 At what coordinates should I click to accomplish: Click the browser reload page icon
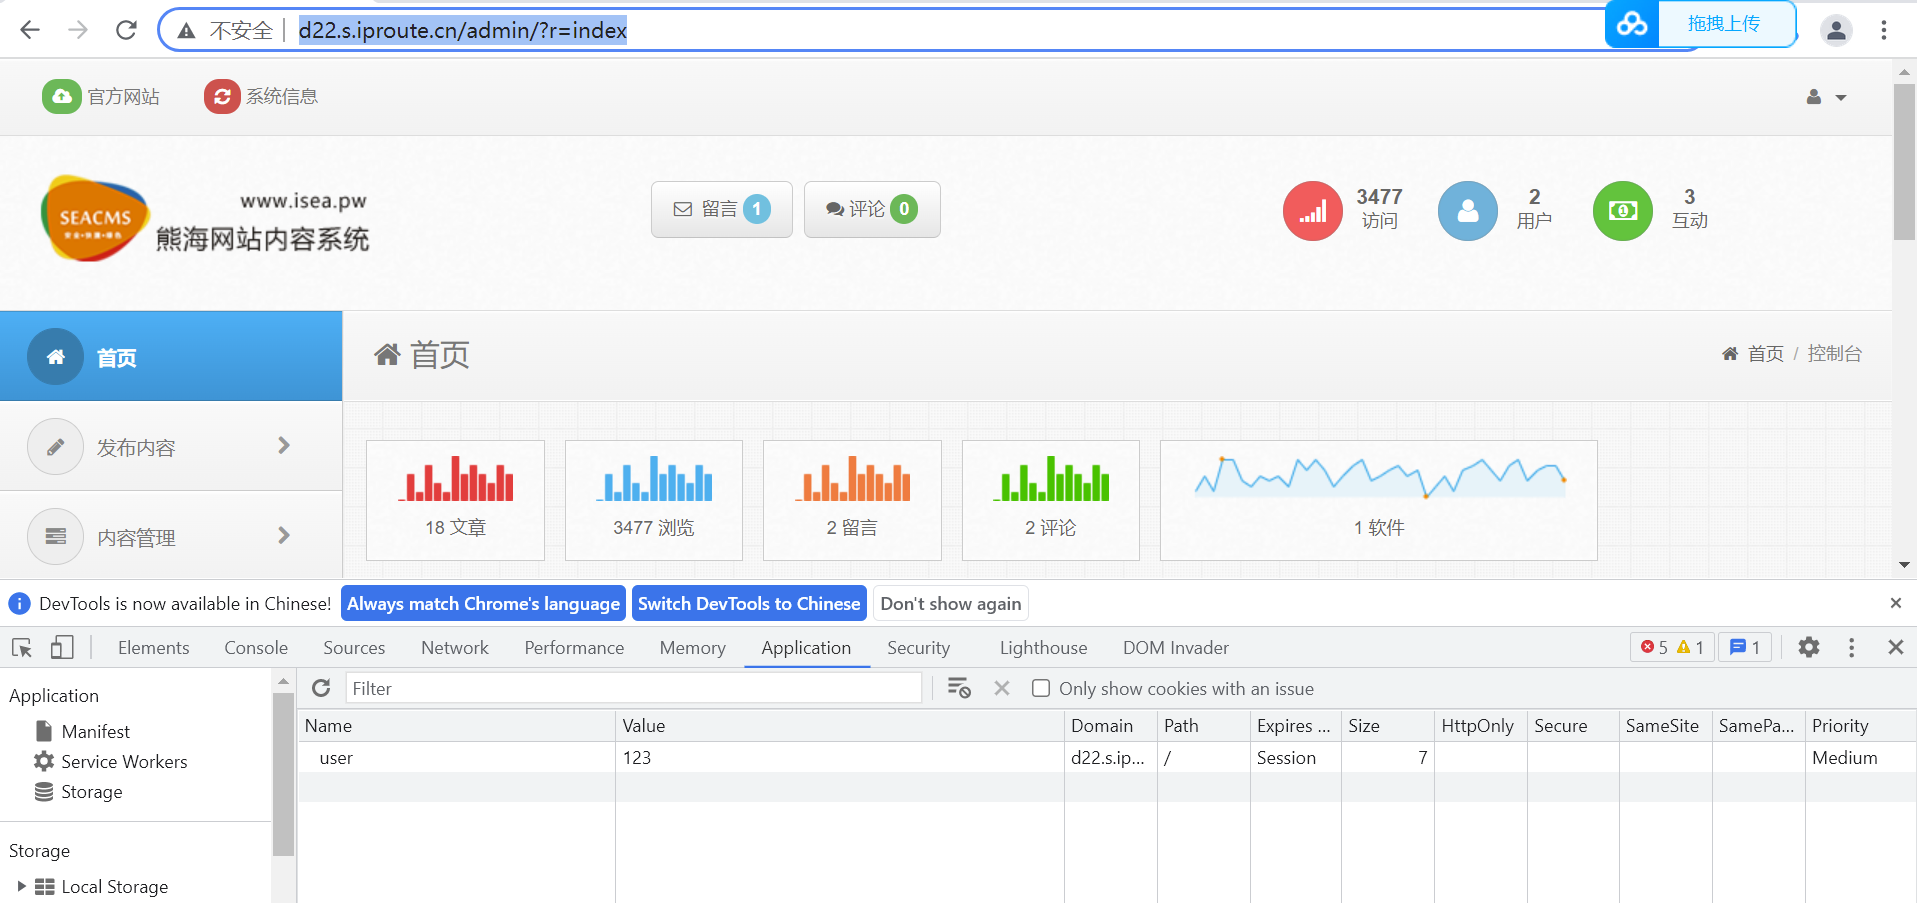[x=126, y=30]
